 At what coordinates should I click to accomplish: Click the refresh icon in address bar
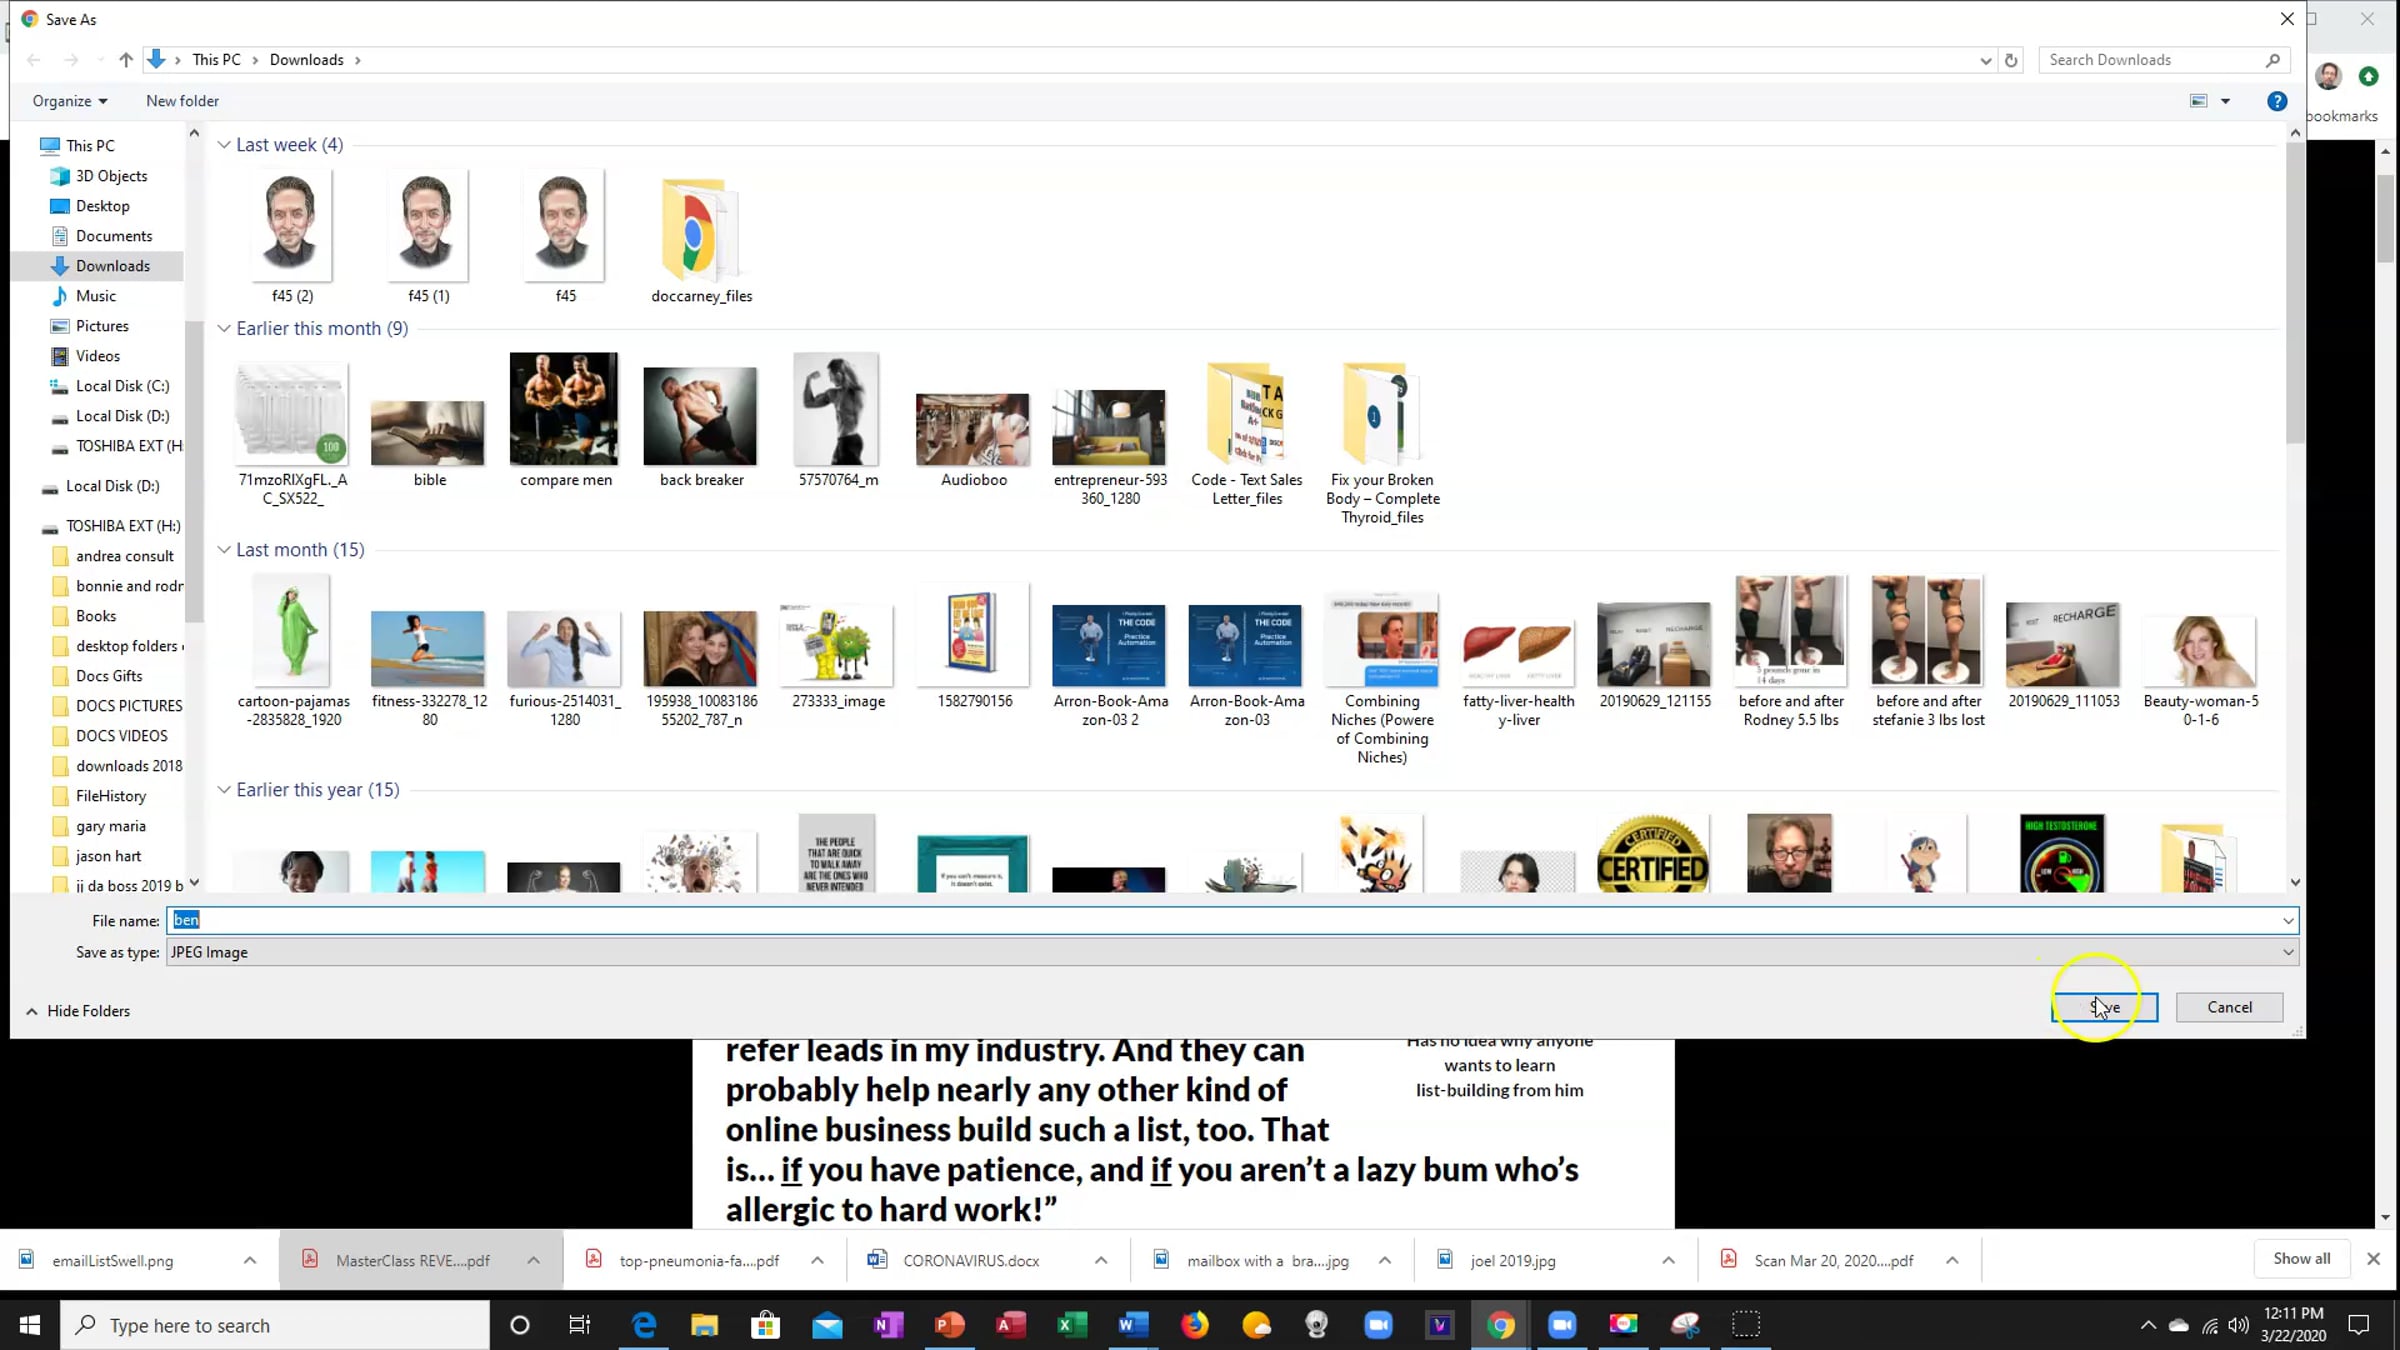pyautogui.click(x=2010, y=60)
